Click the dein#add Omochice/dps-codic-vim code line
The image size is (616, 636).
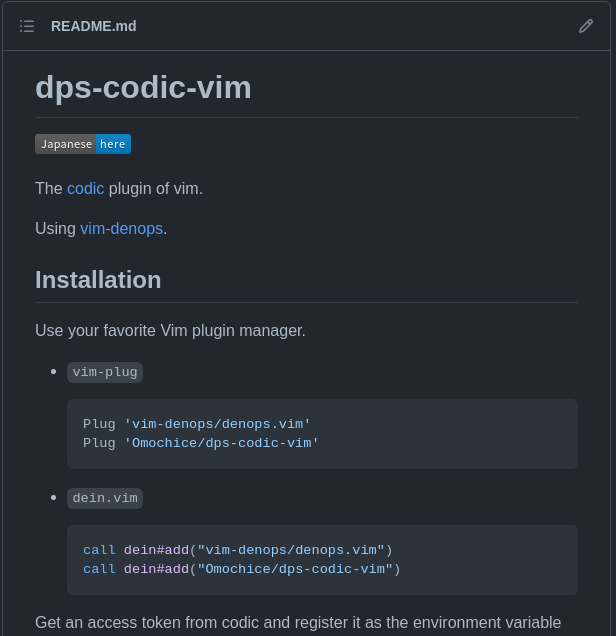[242, 569]
